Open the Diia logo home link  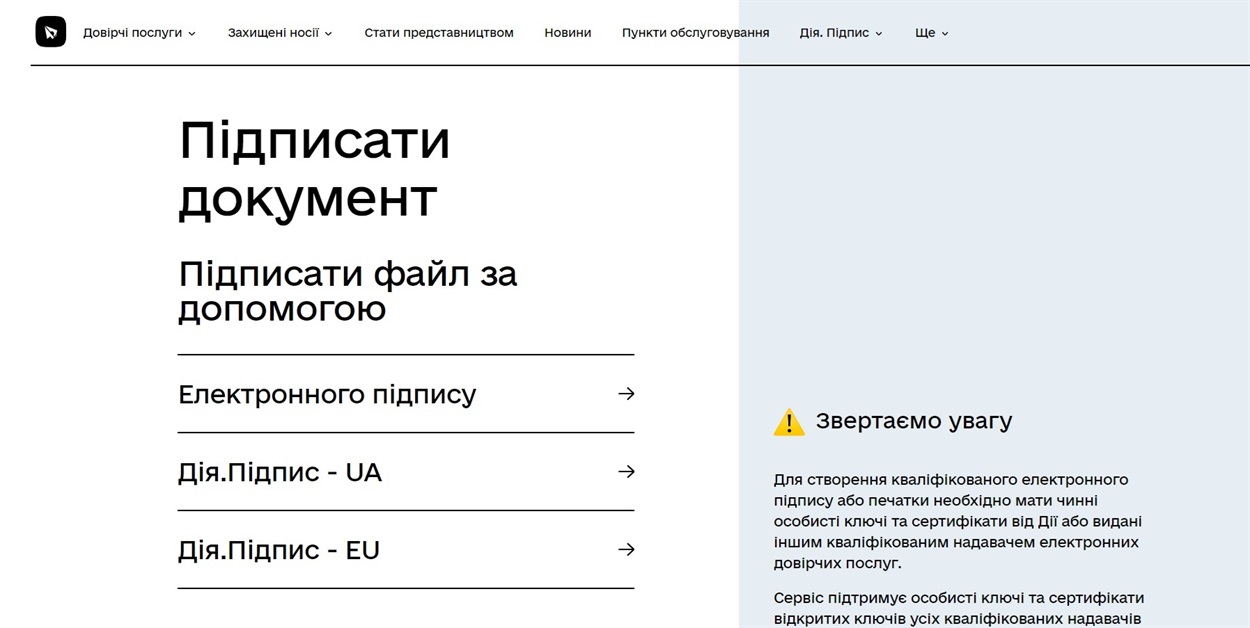[x=51, y=32]
